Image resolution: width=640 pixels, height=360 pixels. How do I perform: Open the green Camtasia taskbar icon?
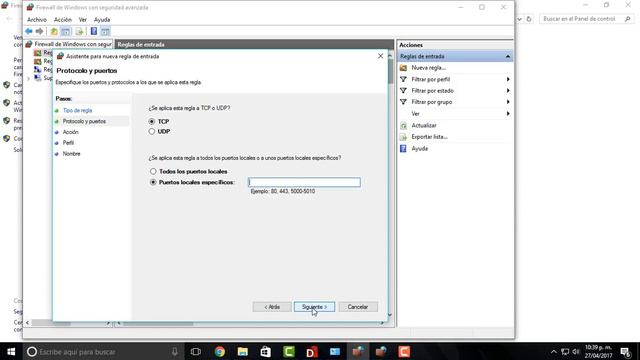tap(289, 351)
